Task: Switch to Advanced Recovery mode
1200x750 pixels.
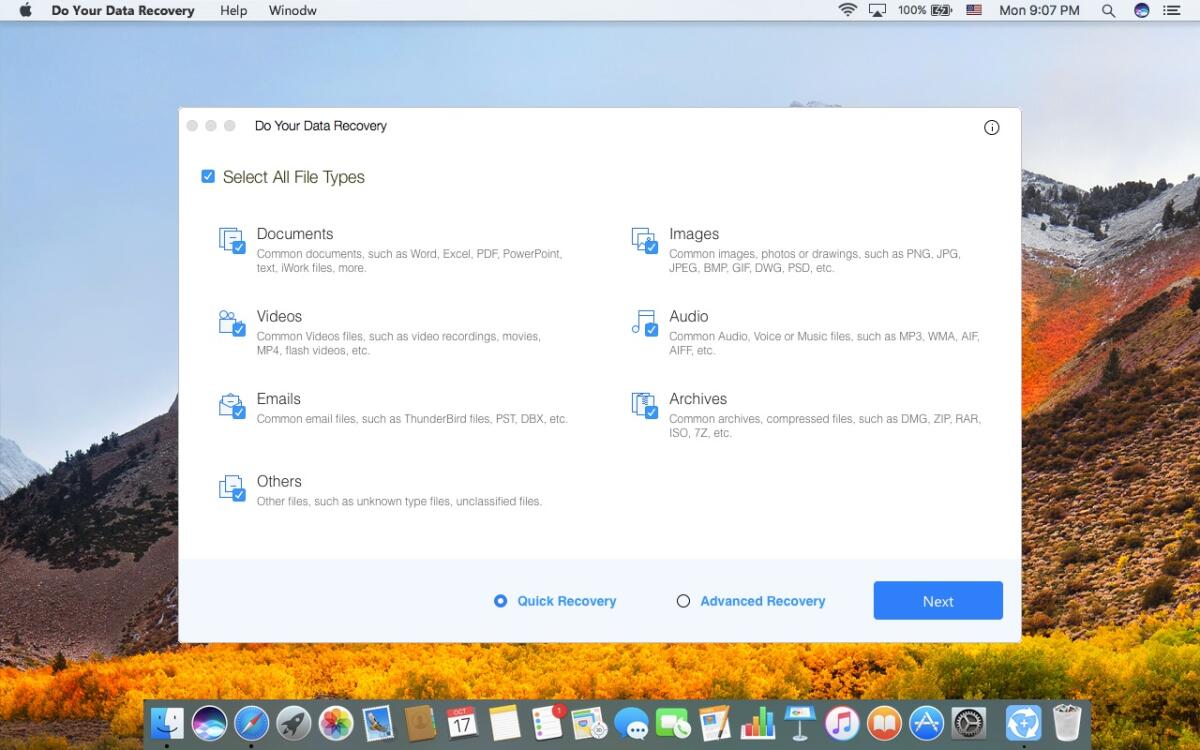Action: pos(684,600)
